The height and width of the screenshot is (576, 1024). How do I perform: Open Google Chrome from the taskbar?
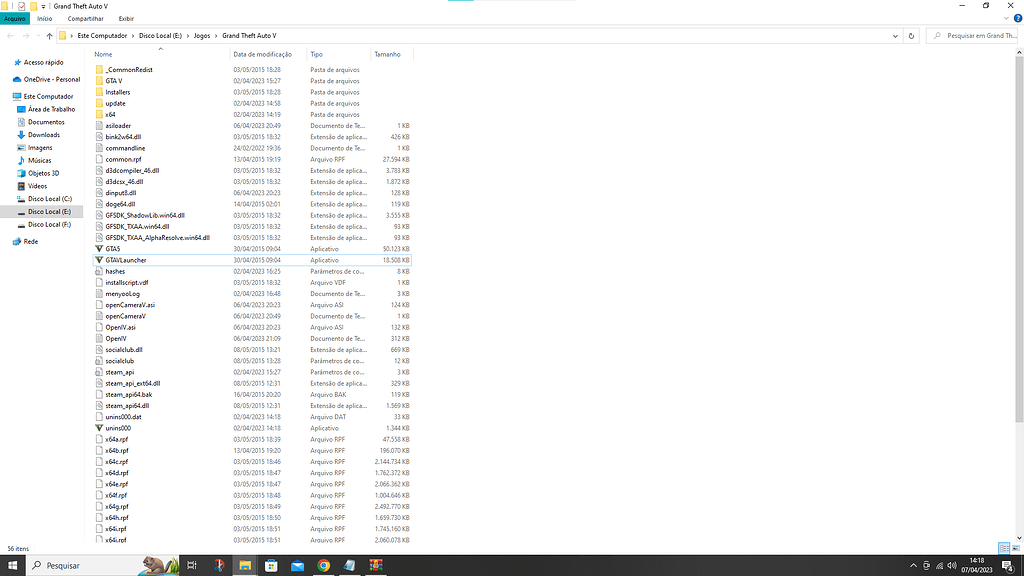pos(323,565)
